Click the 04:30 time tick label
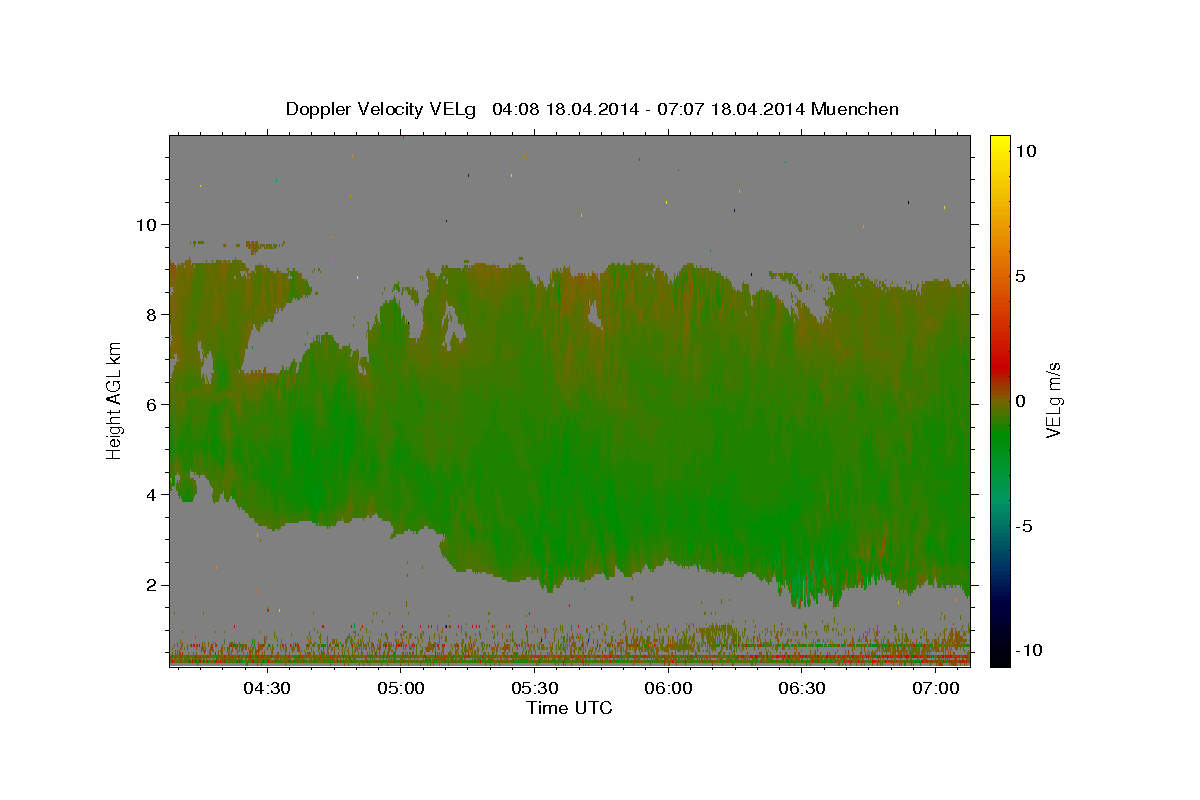 click(x=267, y=689)
